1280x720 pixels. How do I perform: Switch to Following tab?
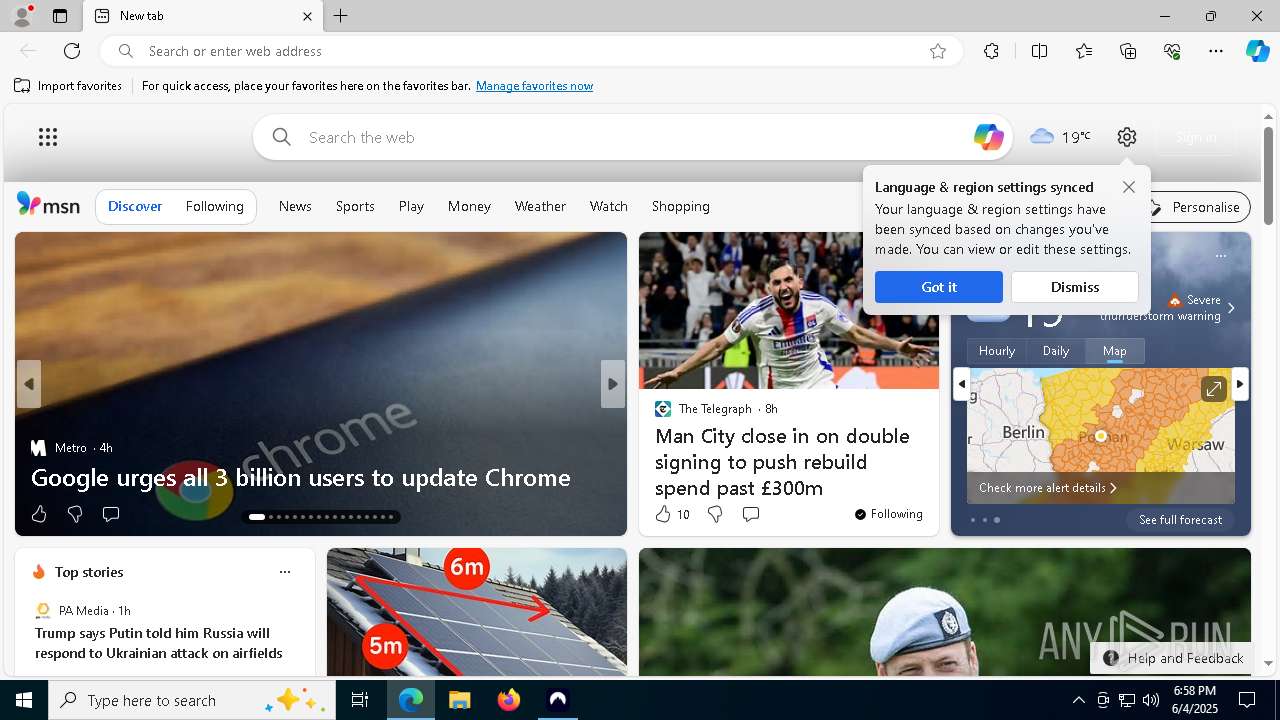(214, 206)
